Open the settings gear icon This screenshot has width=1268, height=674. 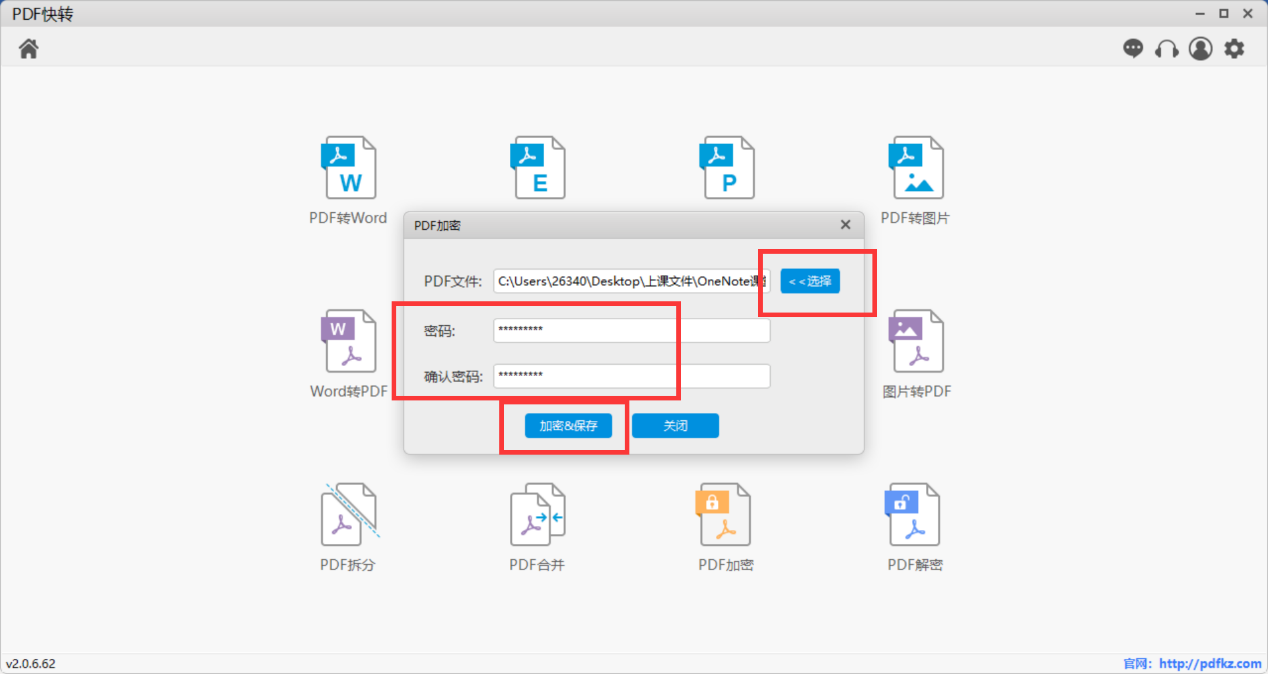(x=1235, y=48)
